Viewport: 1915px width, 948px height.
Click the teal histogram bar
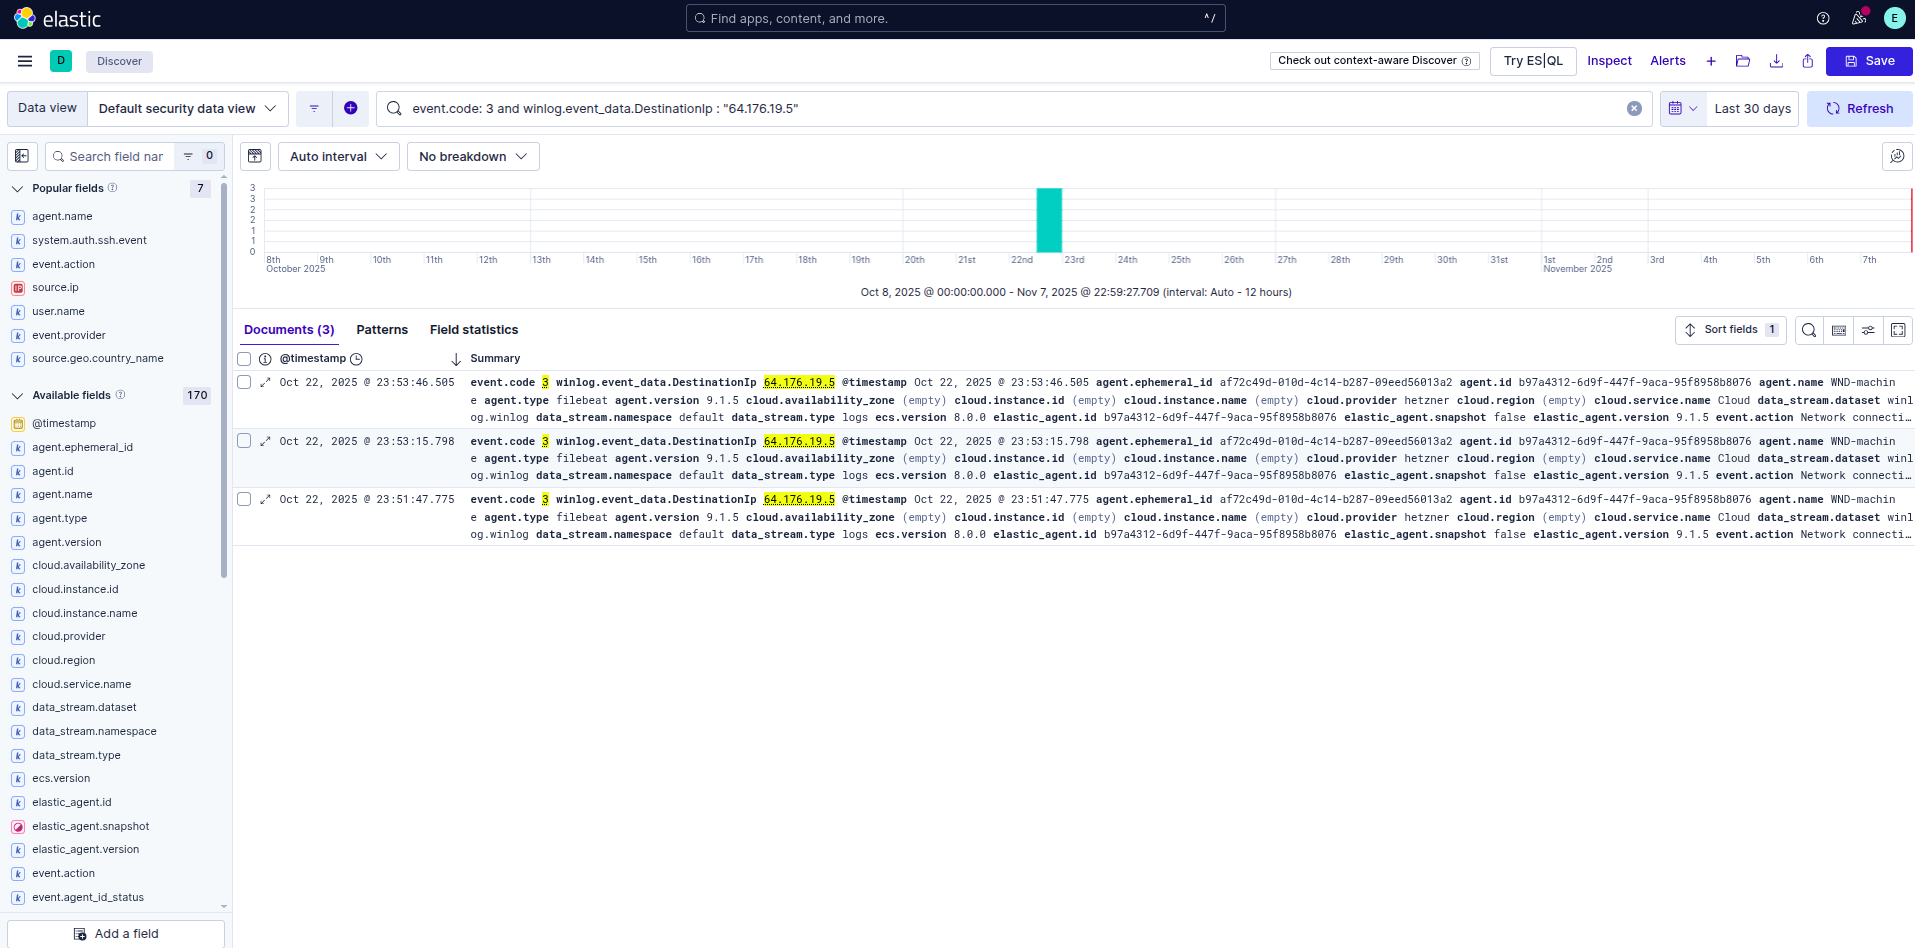(1048, 220)
